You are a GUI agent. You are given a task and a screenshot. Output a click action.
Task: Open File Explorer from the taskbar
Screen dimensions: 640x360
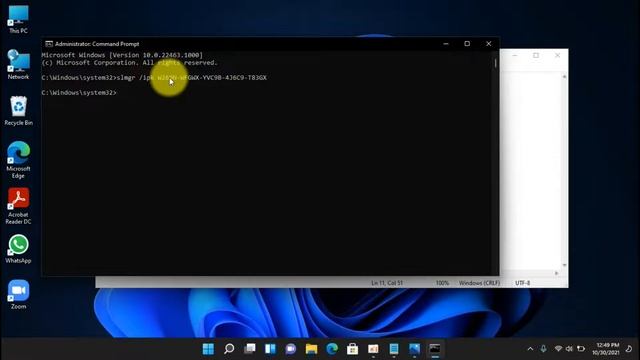tap(311, 349)
